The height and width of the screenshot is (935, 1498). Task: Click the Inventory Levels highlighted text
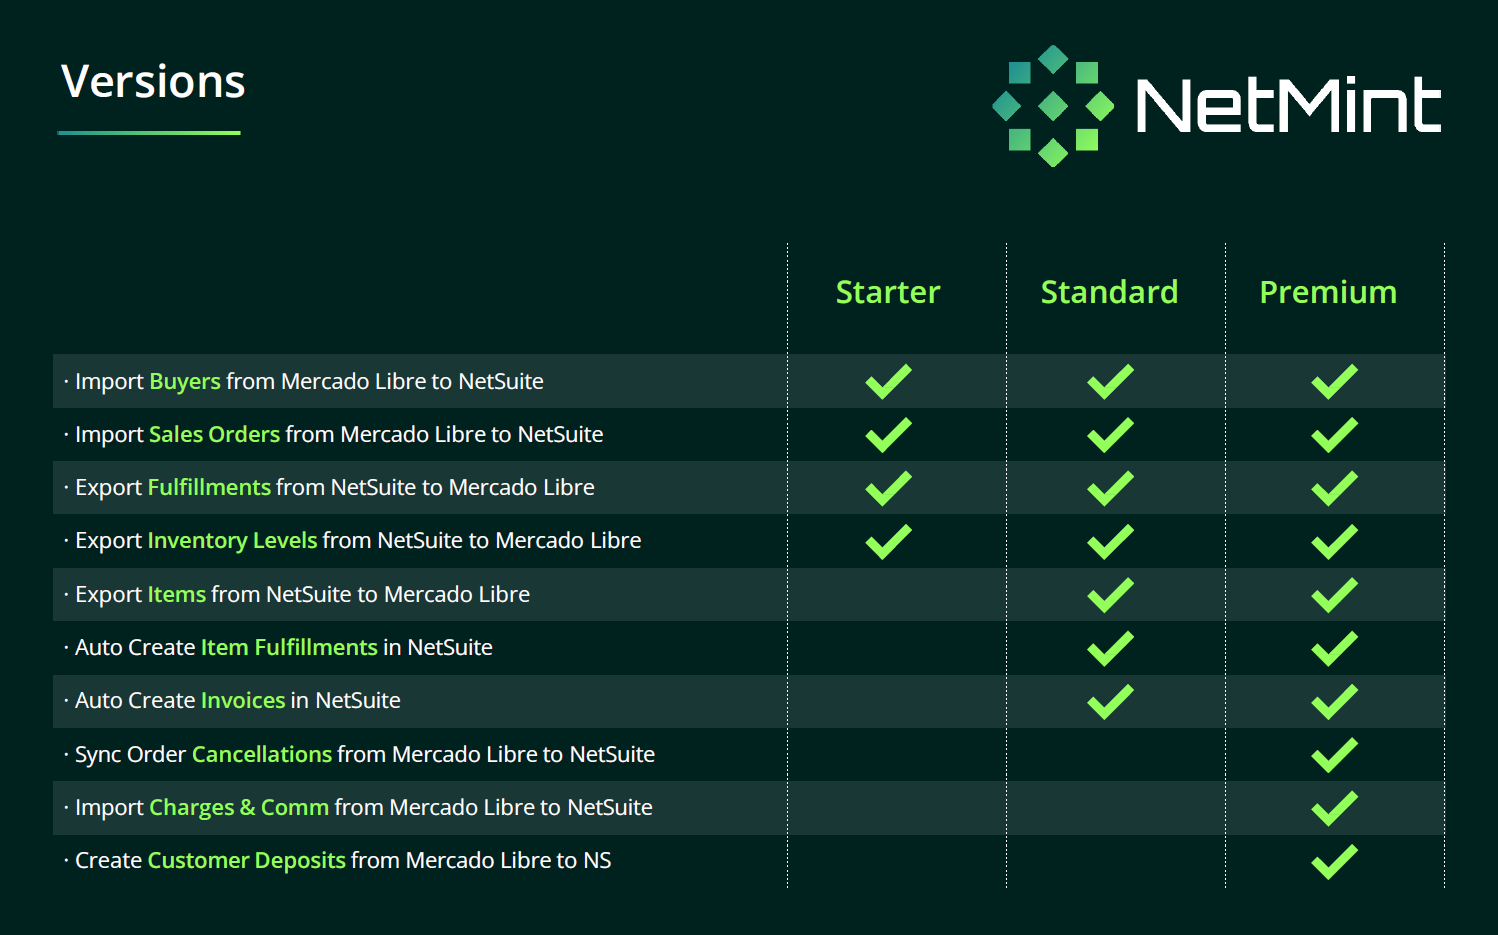[x=232, y=540]
